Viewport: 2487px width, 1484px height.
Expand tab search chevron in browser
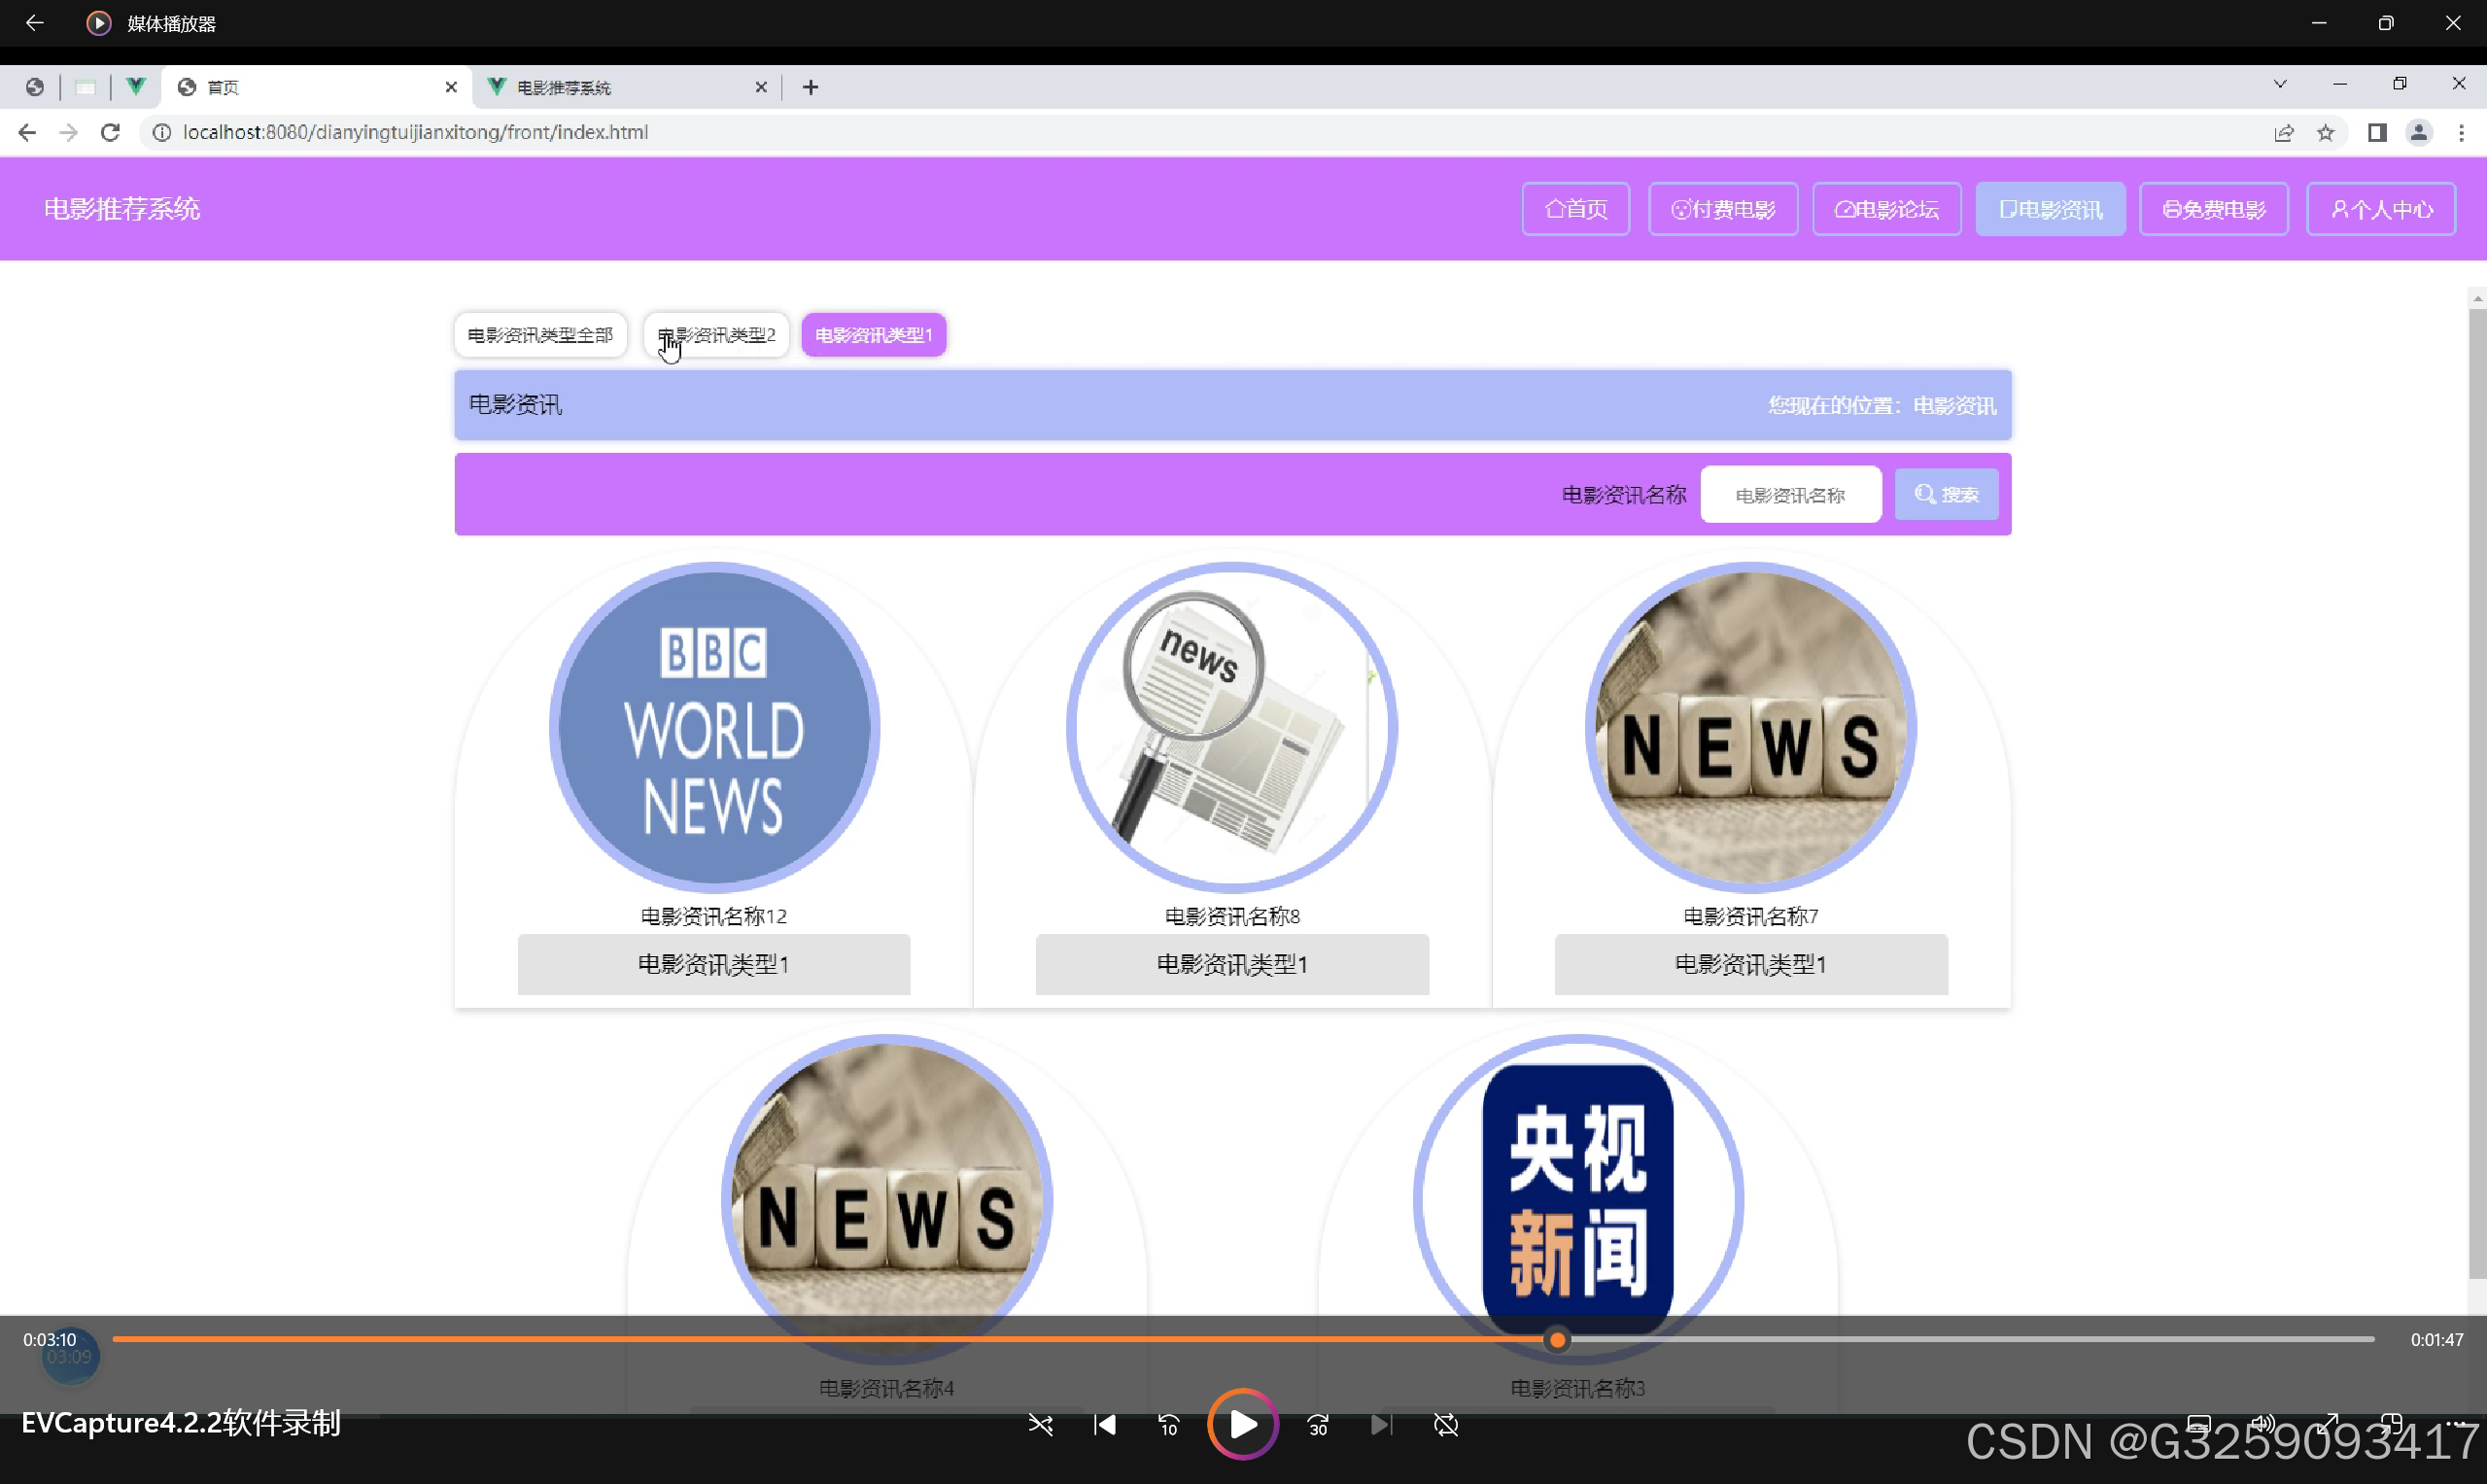coord(2279,84)
